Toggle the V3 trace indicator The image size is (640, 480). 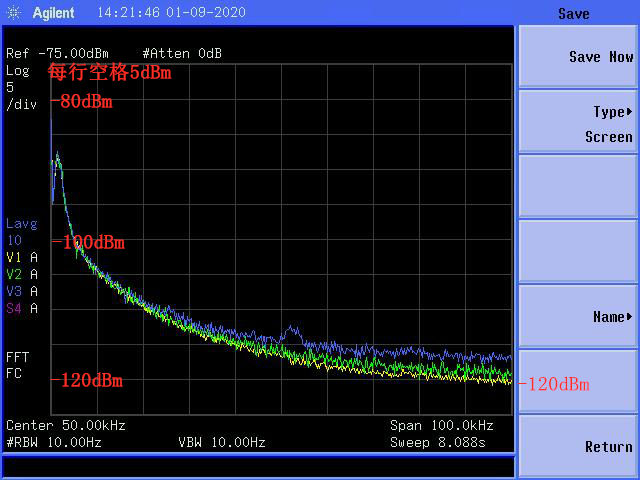[21, 291]
